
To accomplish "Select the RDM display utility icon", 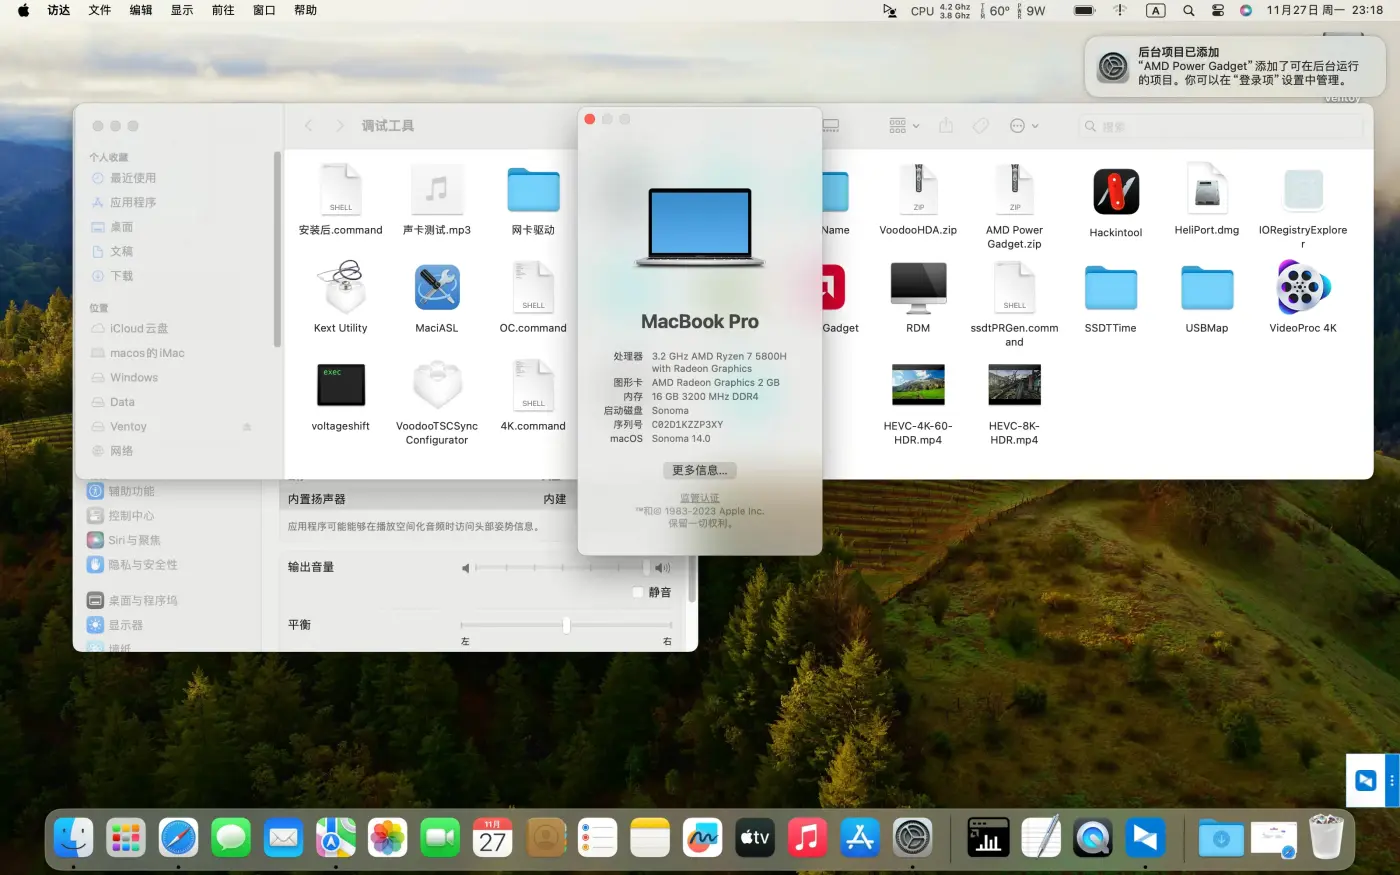I will (x=918, y=288).
